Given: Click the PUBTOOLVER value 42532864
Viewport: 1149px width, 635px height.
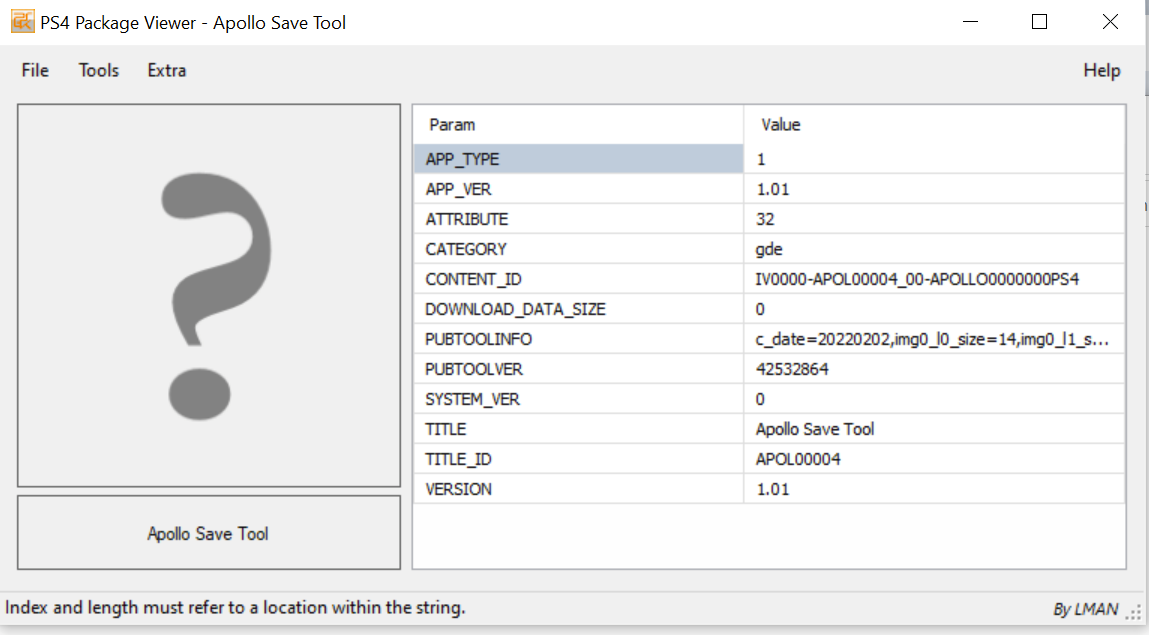Looking at the screenshot, I should pyautogui.click(x=934, y=369).
